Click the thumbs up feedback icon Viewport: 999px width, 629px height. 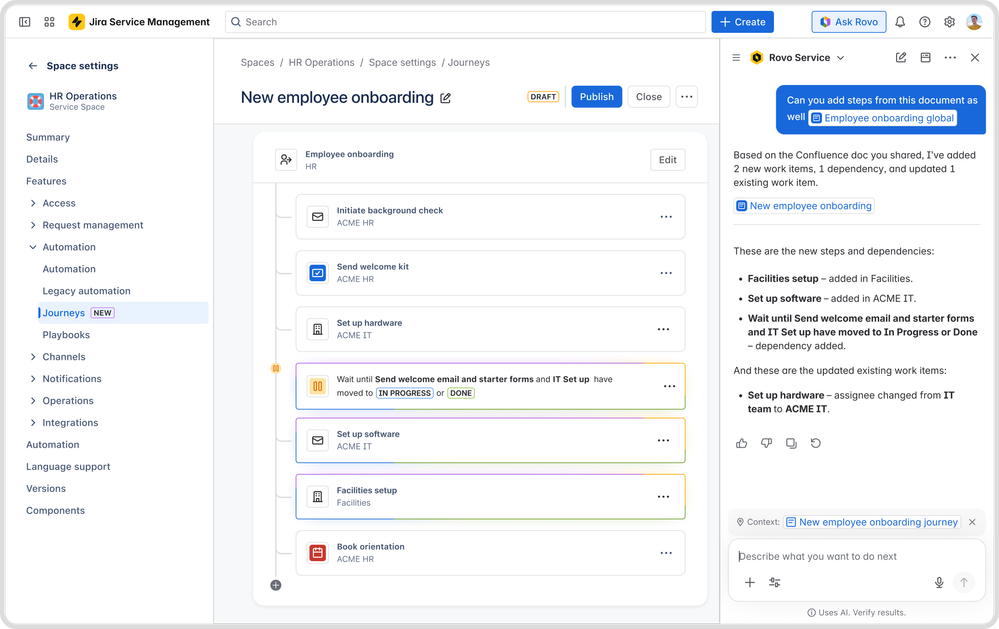click(742, 443)
